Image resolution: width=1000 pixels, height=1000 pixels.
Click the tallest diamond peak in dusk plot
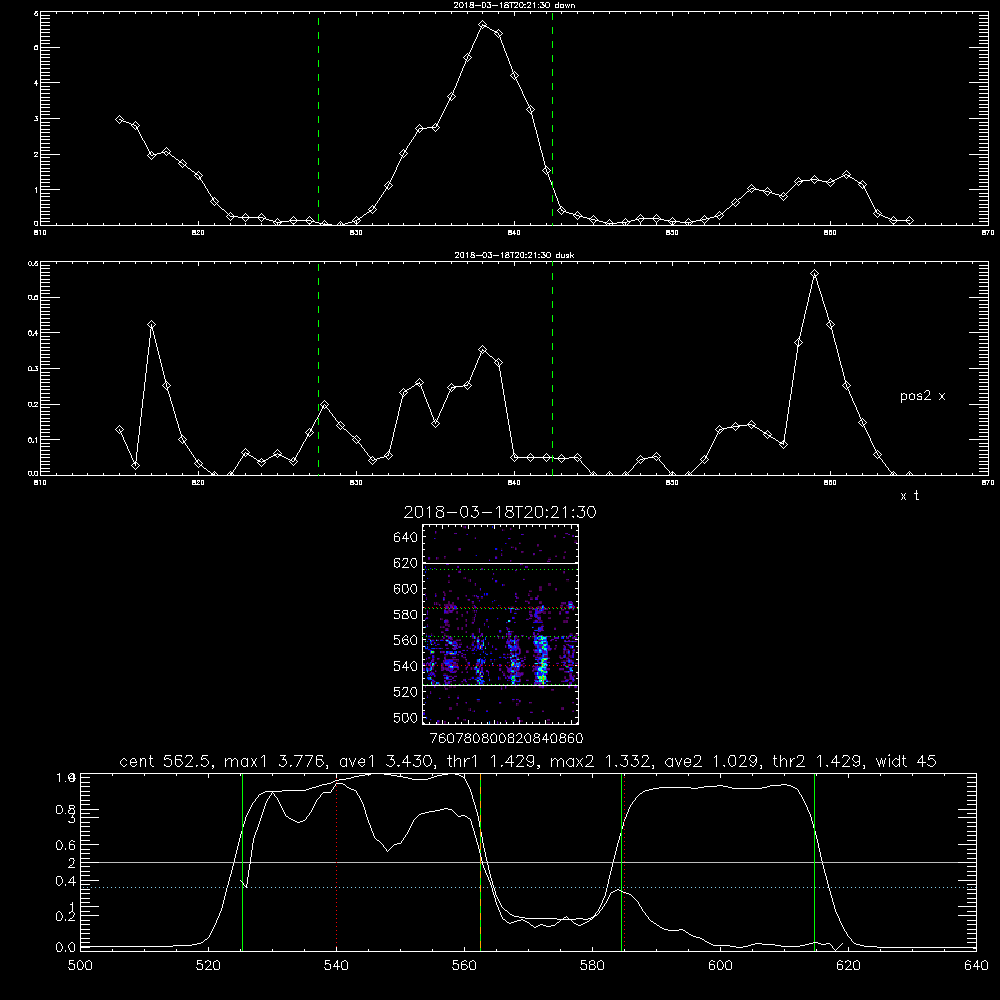coord(814,274)
